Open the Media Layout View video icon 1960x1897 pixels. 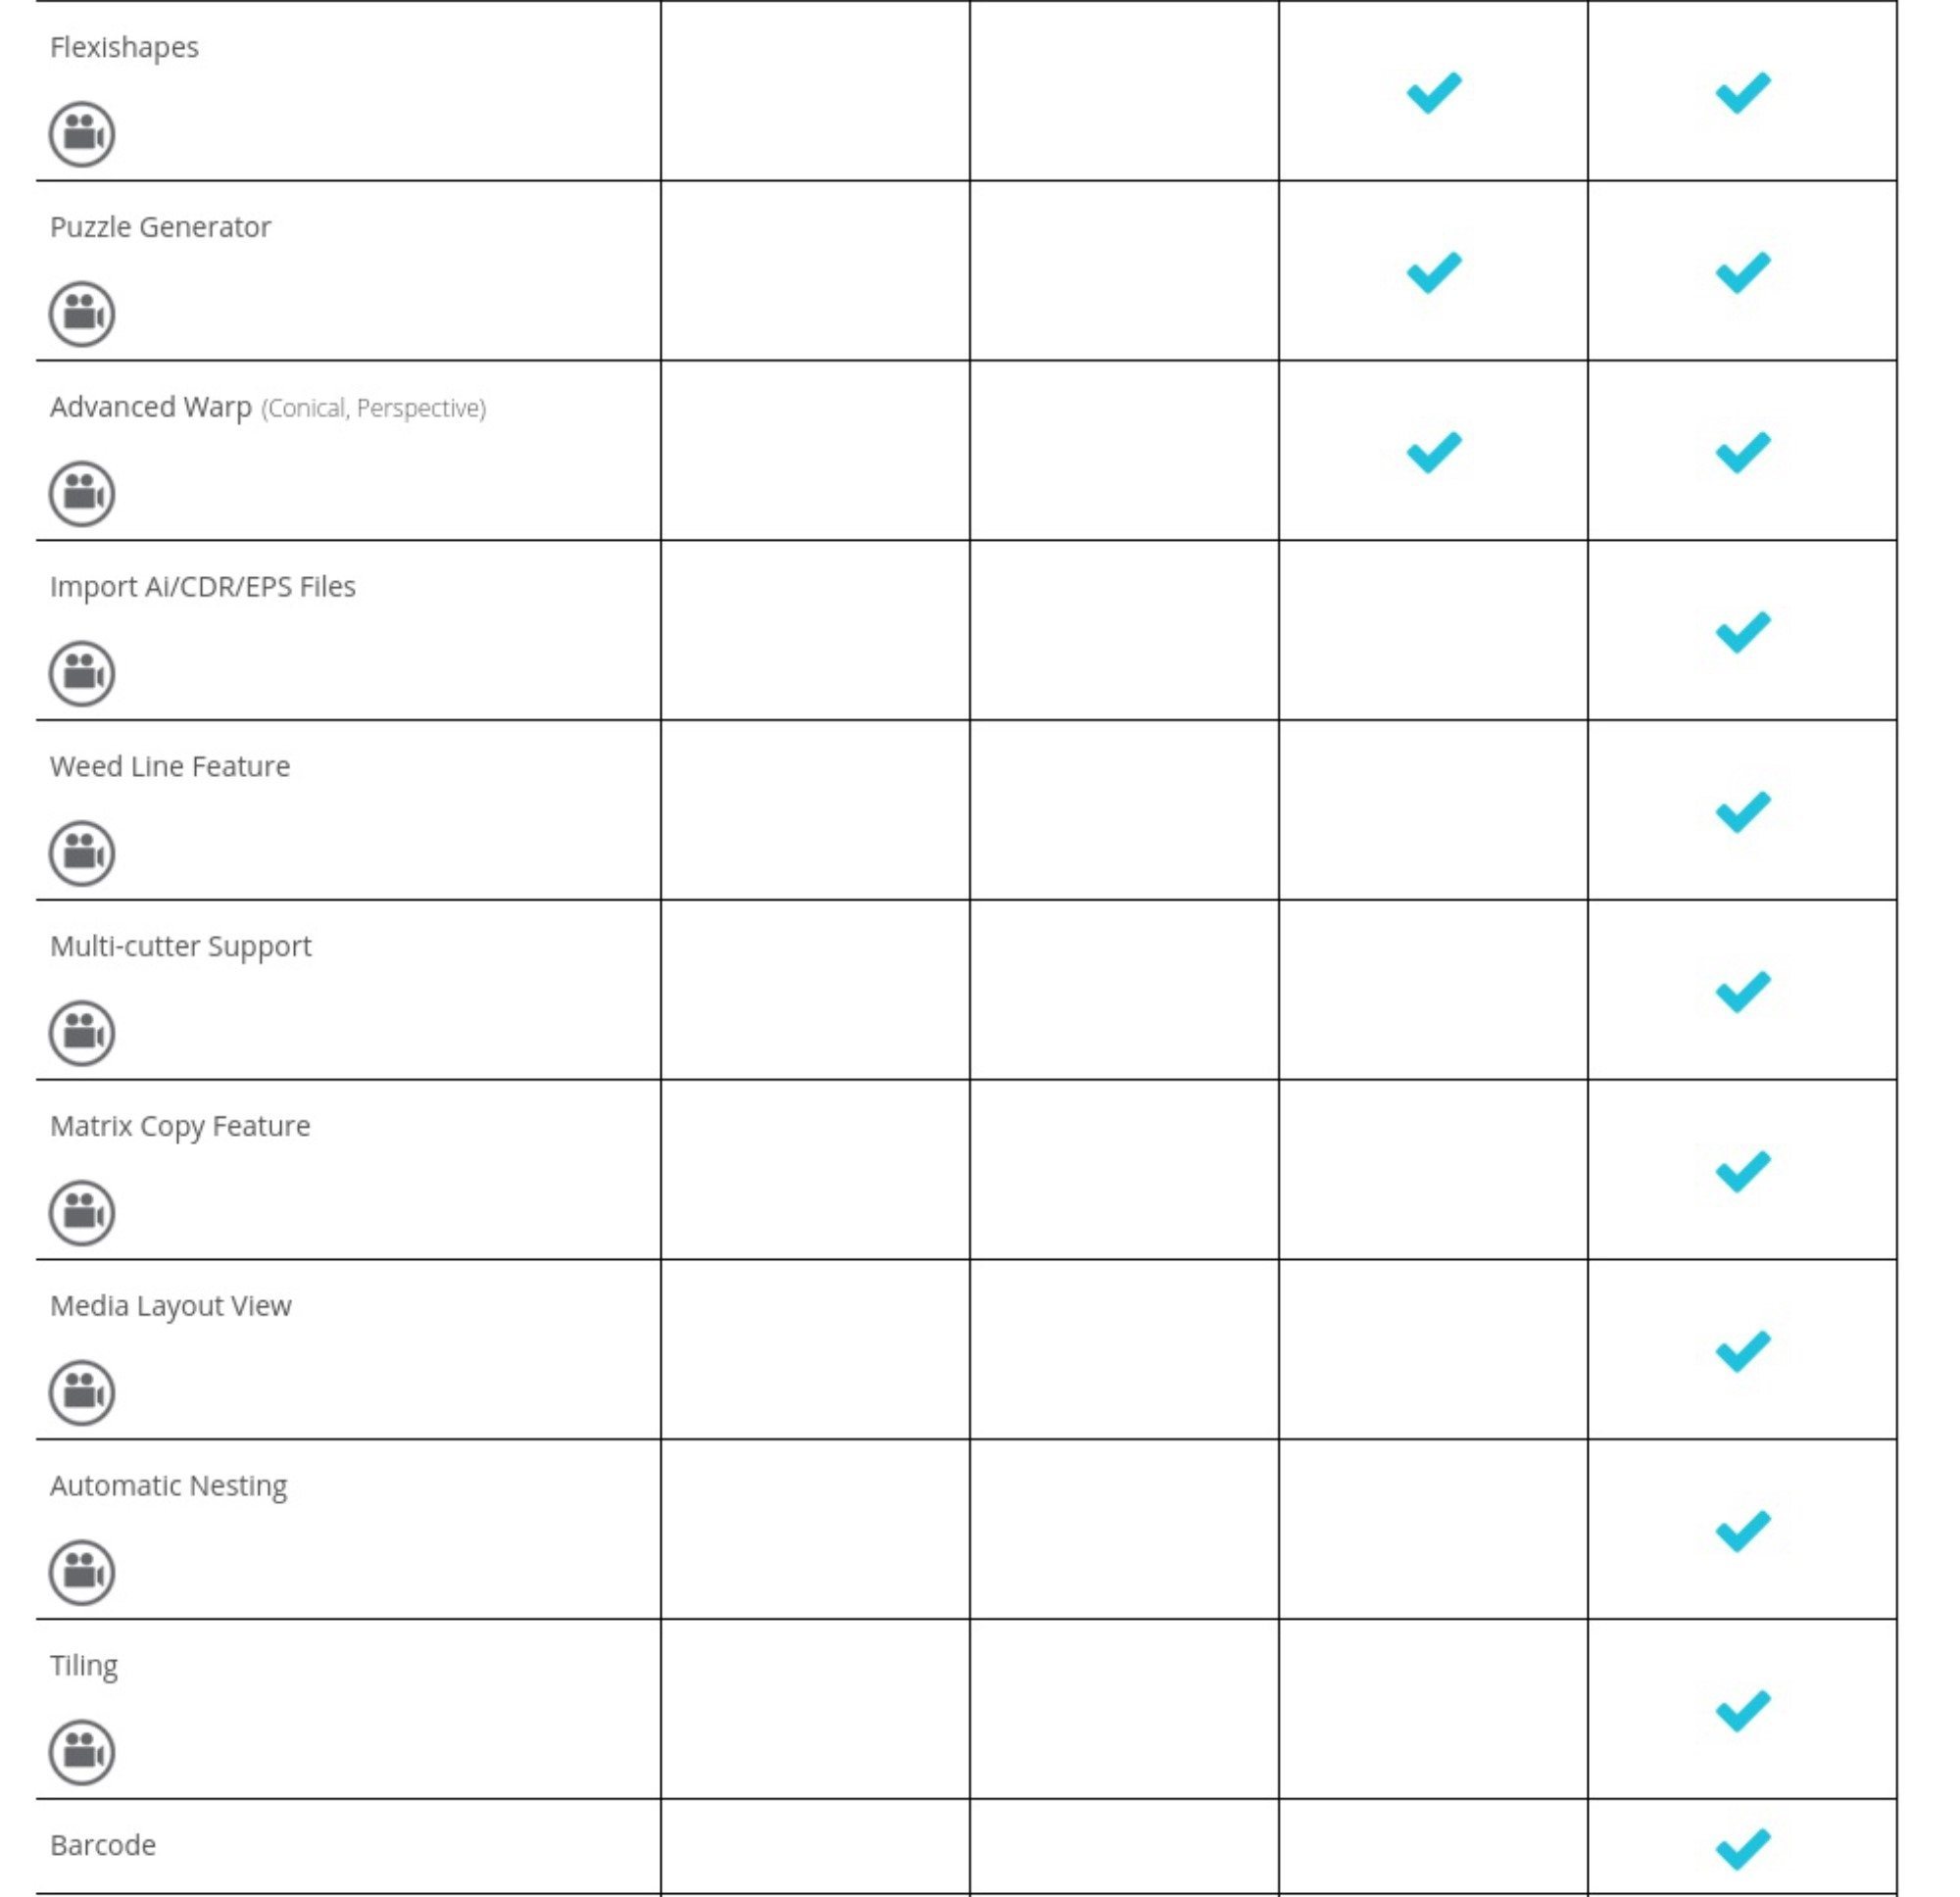[82, 1392]
